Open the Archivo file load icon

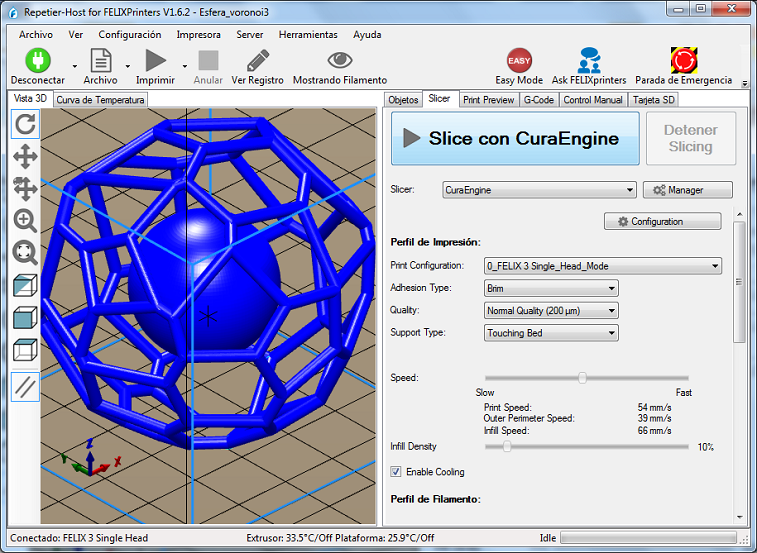(x=101, y=60)
